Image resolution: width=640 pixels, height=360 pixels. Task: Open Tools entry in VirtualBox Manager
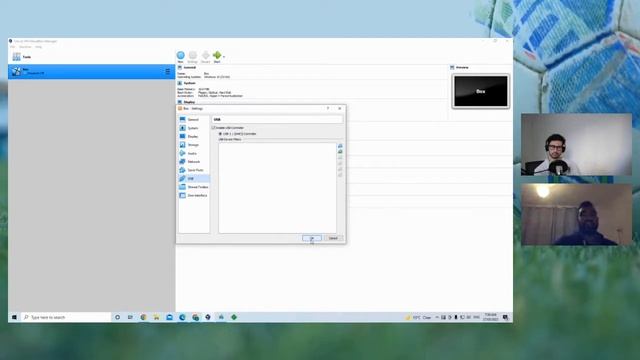(91, 57)
